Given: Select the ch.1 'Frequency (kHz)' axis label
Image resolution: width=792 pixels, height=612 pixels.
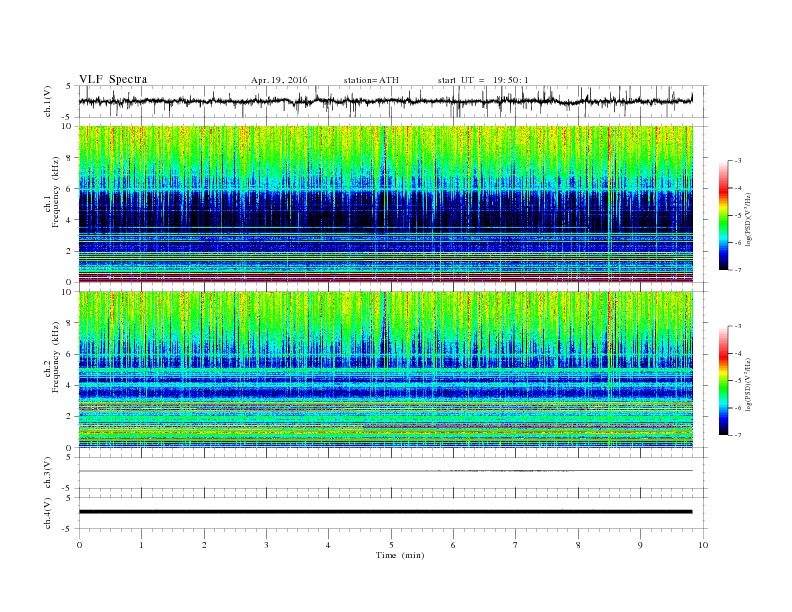Looking at the screenshot, I should coord(55,192).
